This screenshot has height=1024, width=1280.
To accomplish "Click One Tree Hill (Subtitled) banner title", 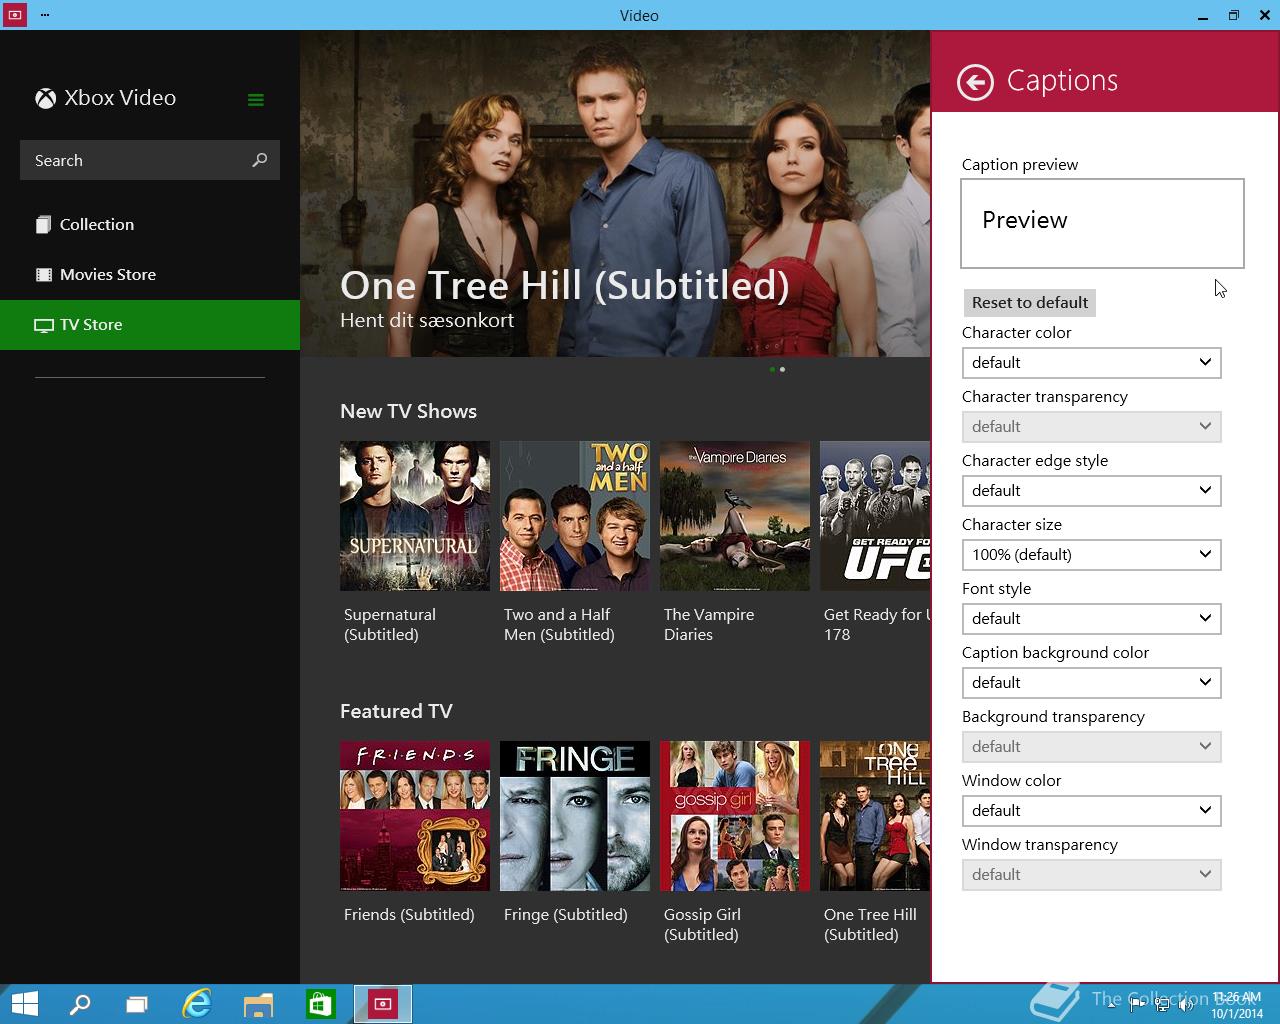I will click(565, 286).
